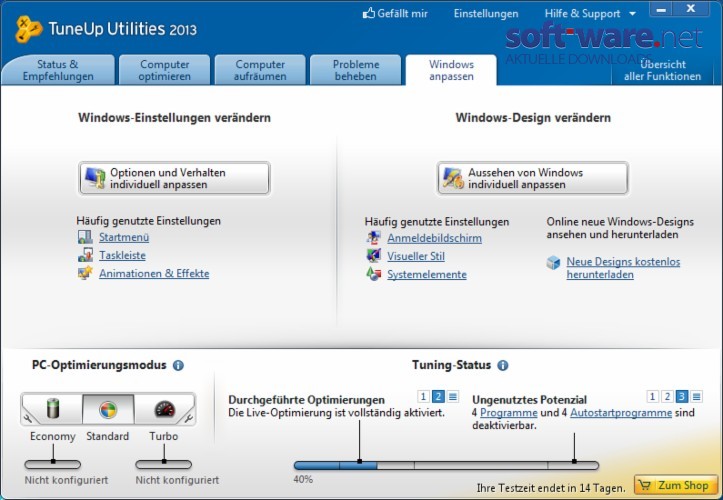Click the shopping cart icon in Zum Shop

646,485
